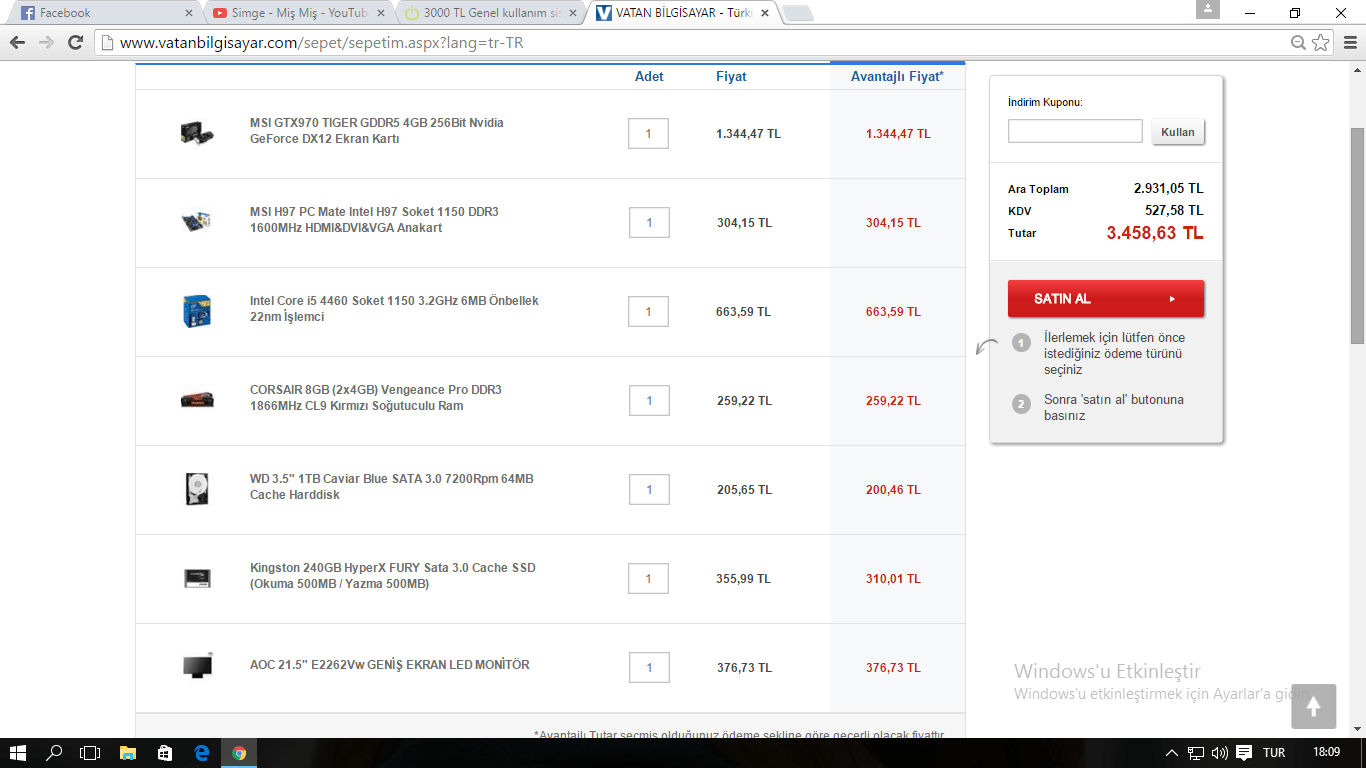
Task: Close the YouTube tab
Action: (x=382, y=13)
